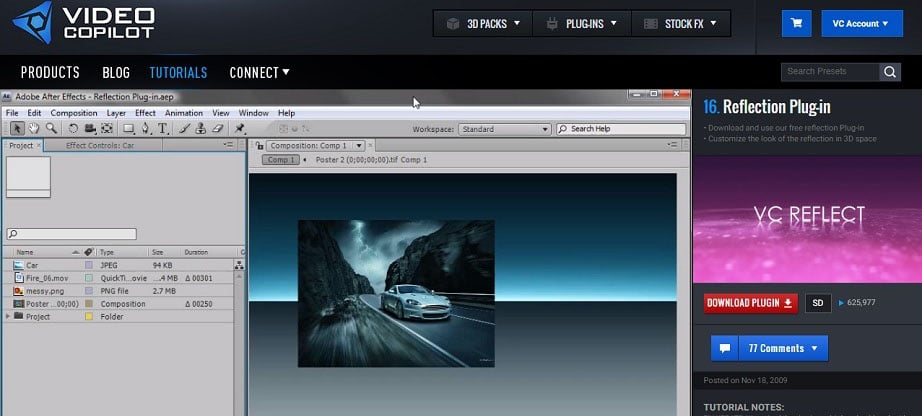Viewport: 922px width, 416px height.
Task: Select the Unified Camera tool
Action: coord(90,128)
